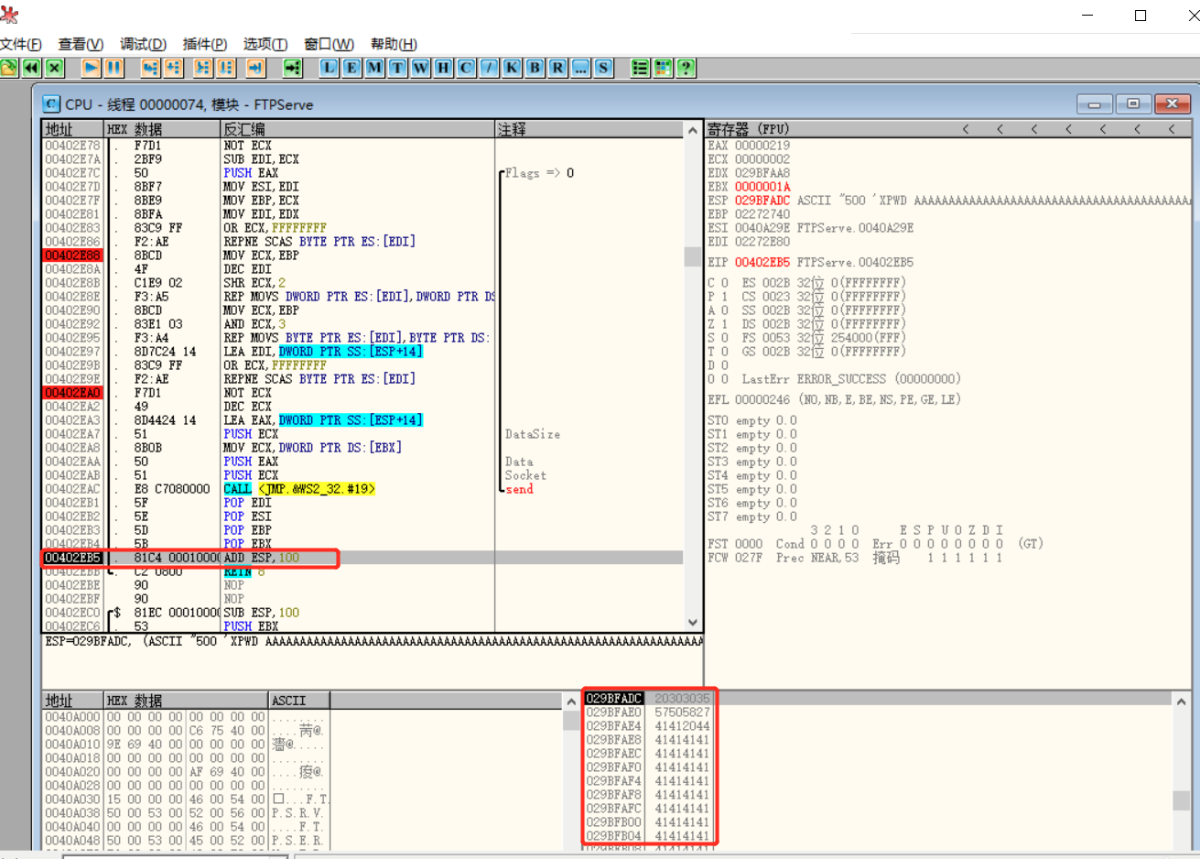Viewport: 1200px width, 859px height.
Task: Click disassembly scrollbar up arrow
Action: [692, 130]
